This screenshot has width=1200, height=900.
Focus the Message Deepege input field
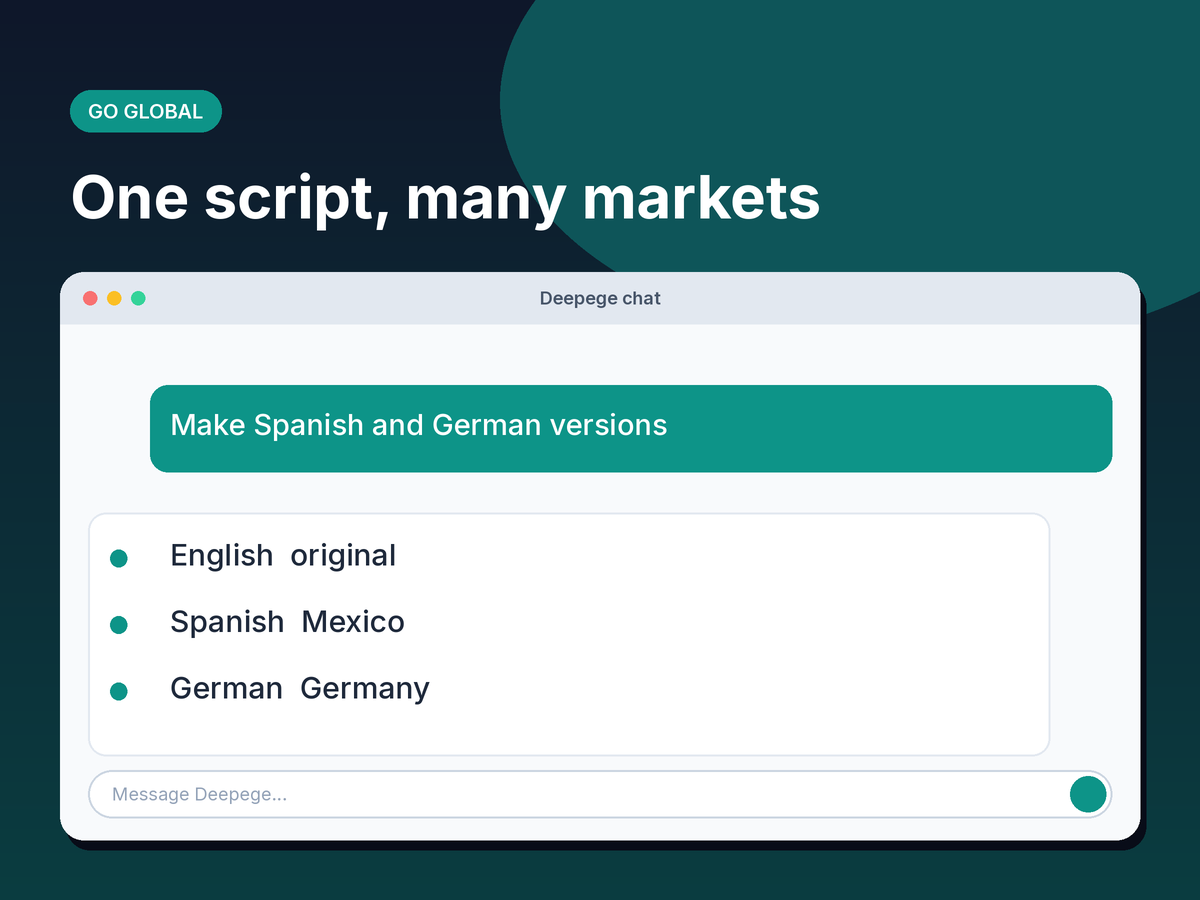pos(600,794)
